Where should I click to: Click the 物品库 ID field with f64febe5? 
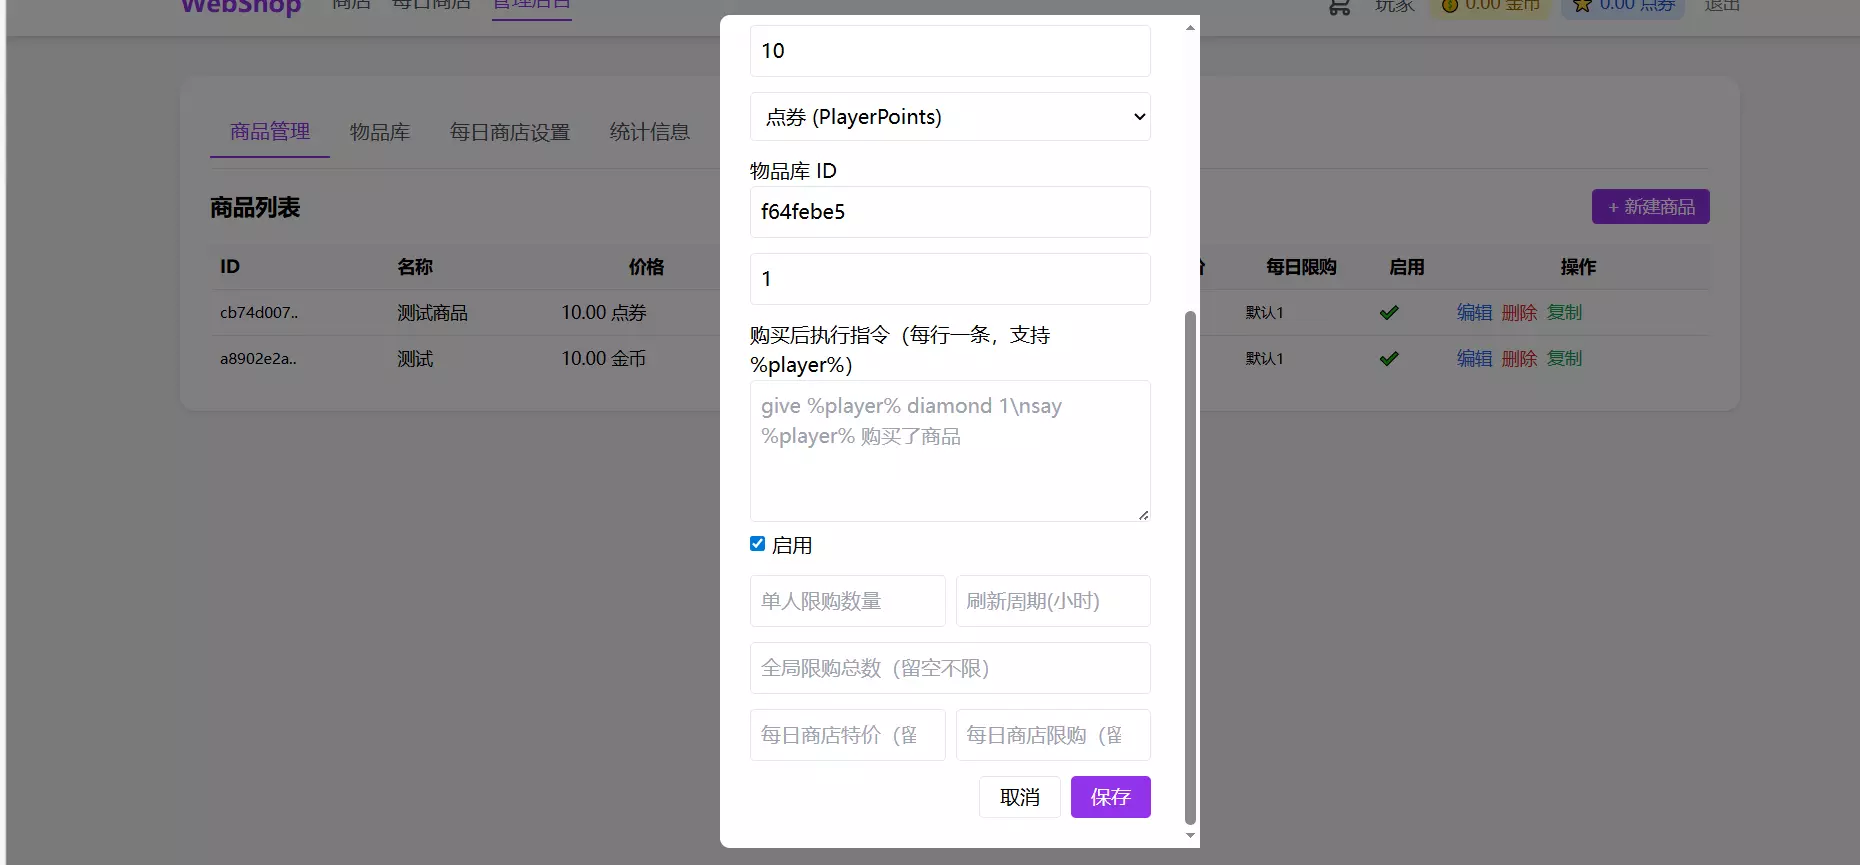click(950, 212)
